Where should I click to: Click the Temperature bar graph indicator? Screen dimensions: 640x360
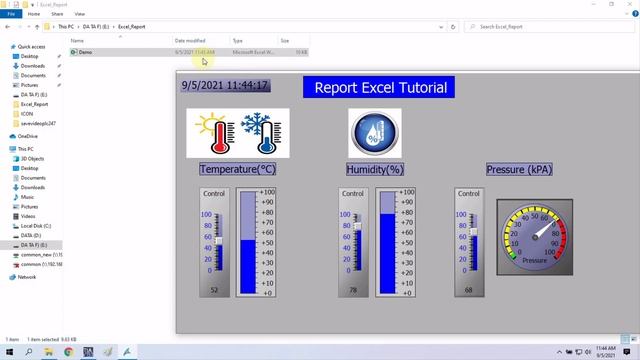click(256, 242)
